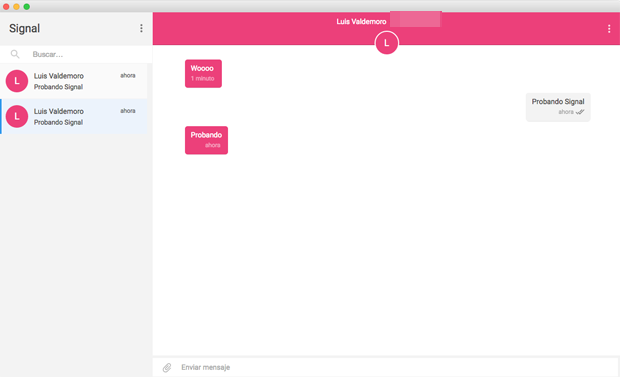The image size is (620, 377).
Task: Click avatar of highlighted Luis Valdemoro conversation
Action: (17, 116)
